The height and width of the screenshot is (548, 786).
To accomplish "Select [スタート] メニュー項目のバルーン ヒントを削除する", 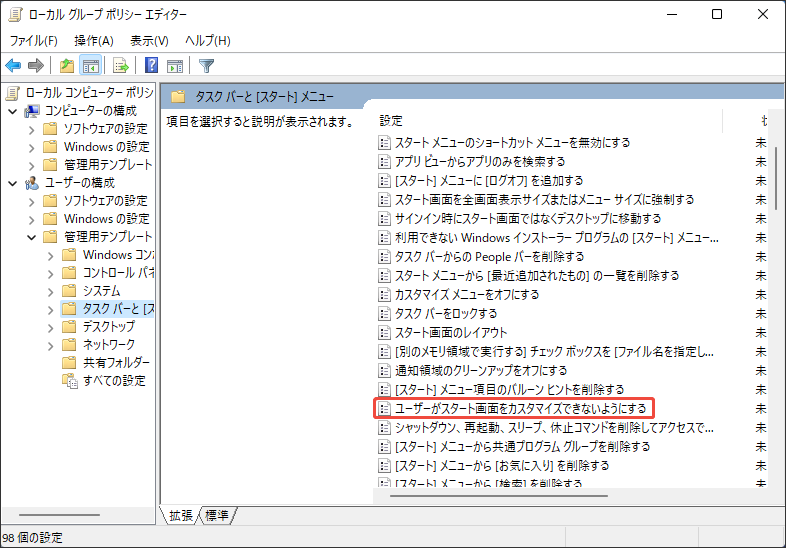I will [509, 390].
